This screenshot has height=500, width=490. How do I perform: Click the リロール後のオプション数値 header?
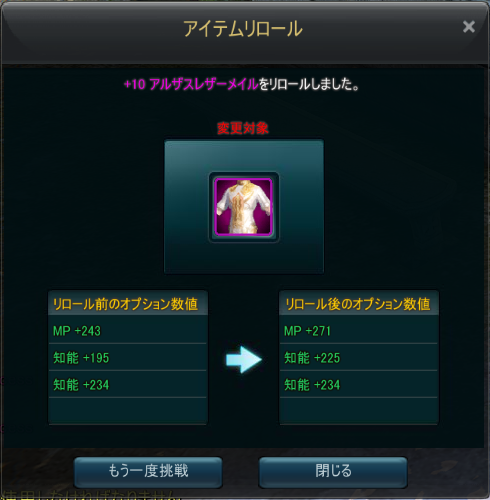359,304
